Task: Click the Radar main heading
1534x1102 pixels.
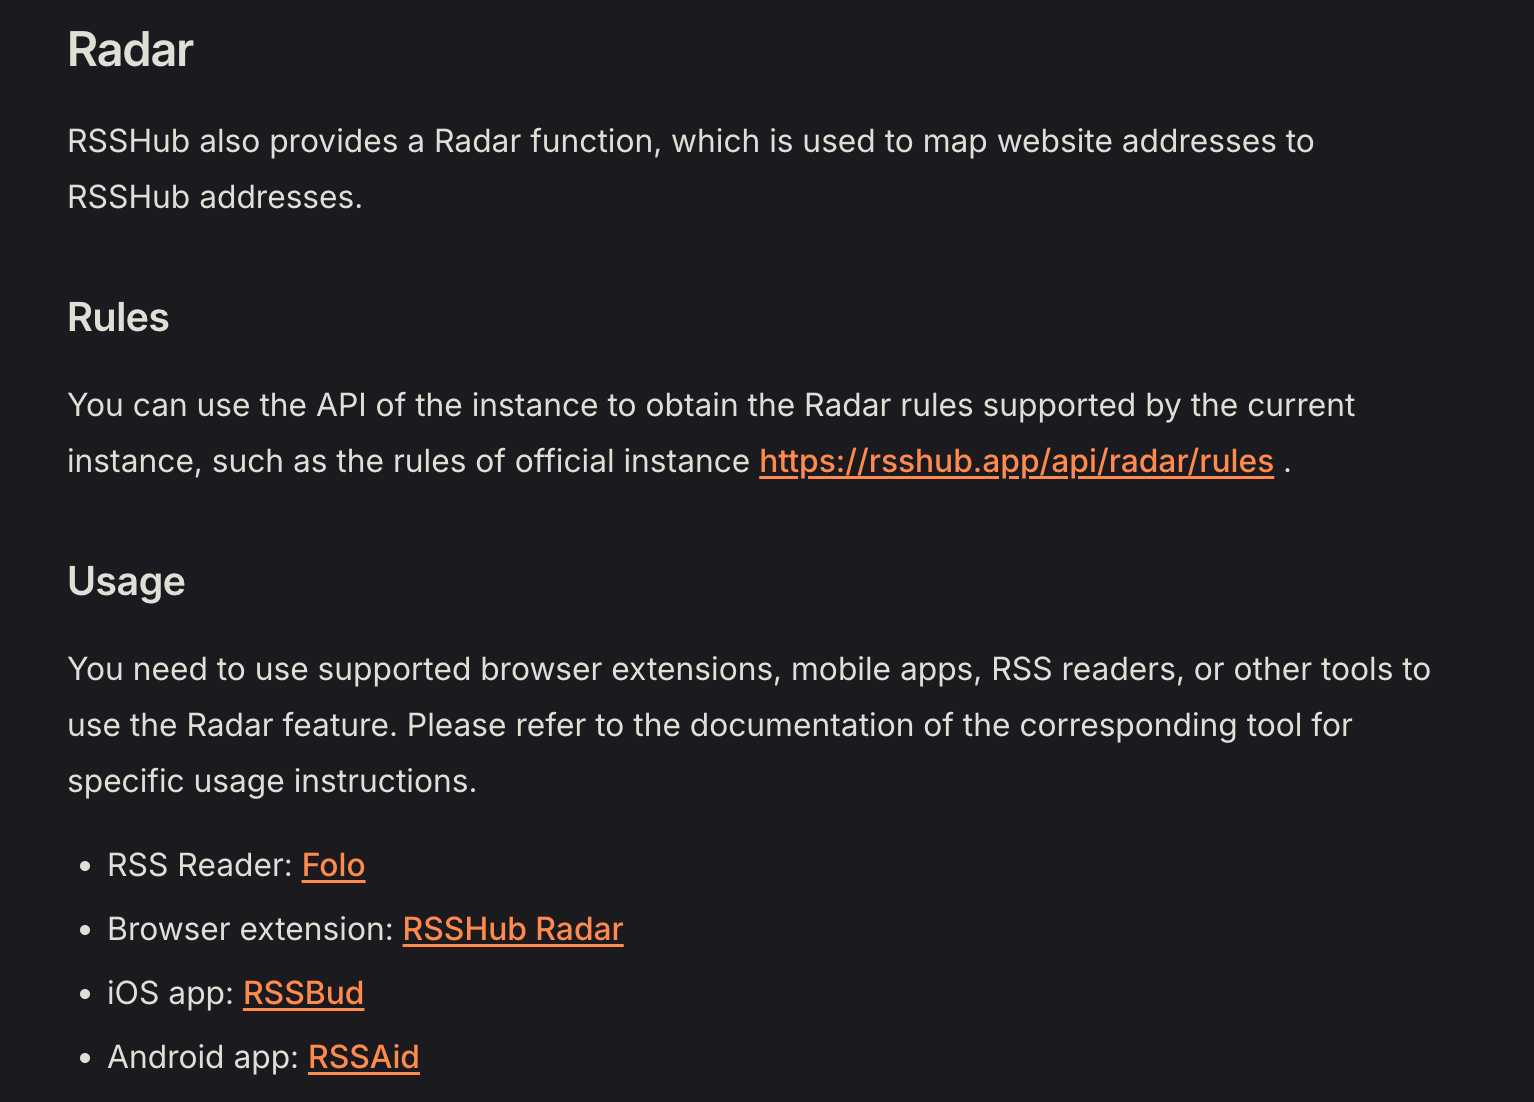Action: pyautogui.click(x=130, y=50)
